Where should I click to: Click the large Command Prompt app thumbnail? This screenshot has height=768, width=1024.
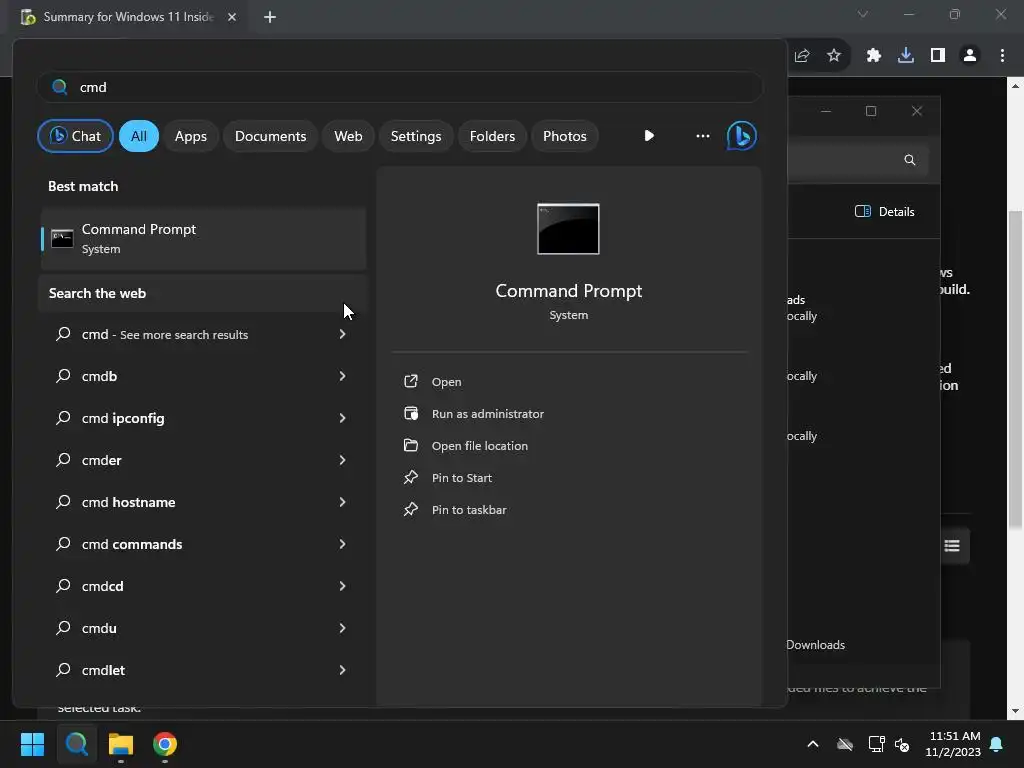click(x=568, y=229)
